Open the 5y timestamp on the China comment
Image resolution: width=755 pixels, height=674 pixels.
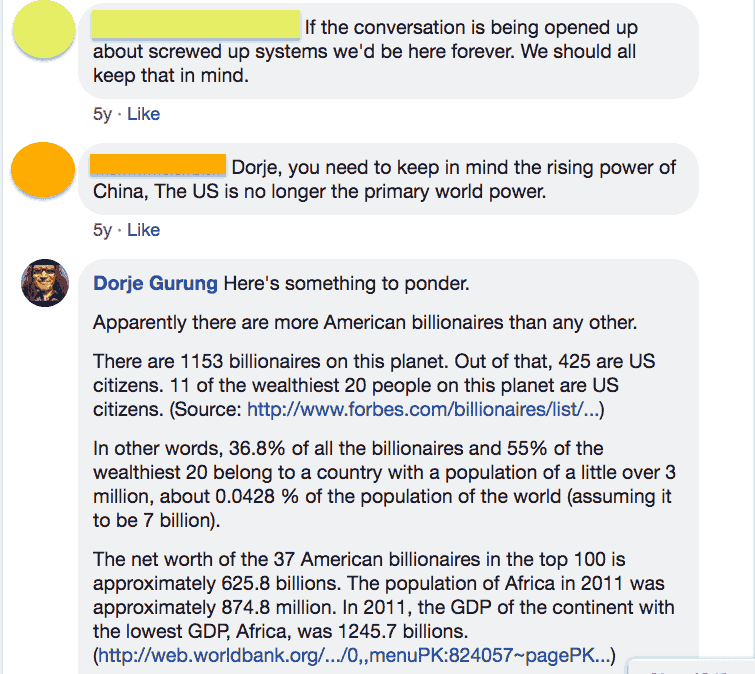point(102,230)
